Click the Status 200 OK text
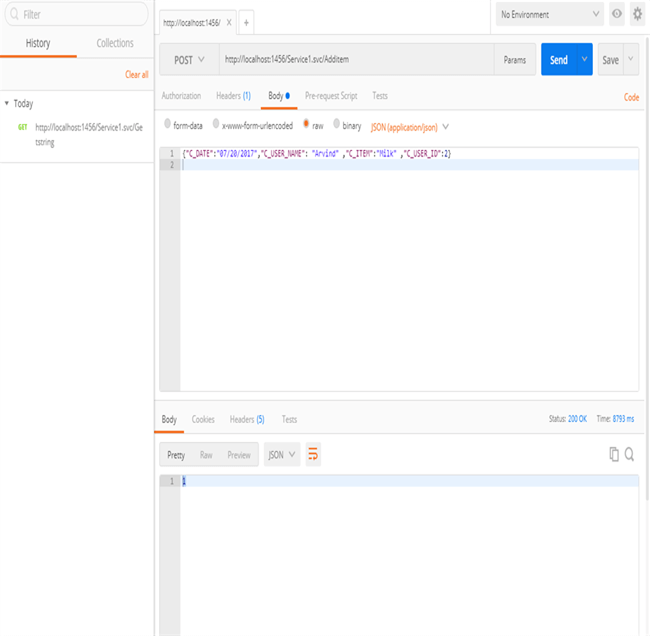The image size is (650, 636). coord(568,419)
